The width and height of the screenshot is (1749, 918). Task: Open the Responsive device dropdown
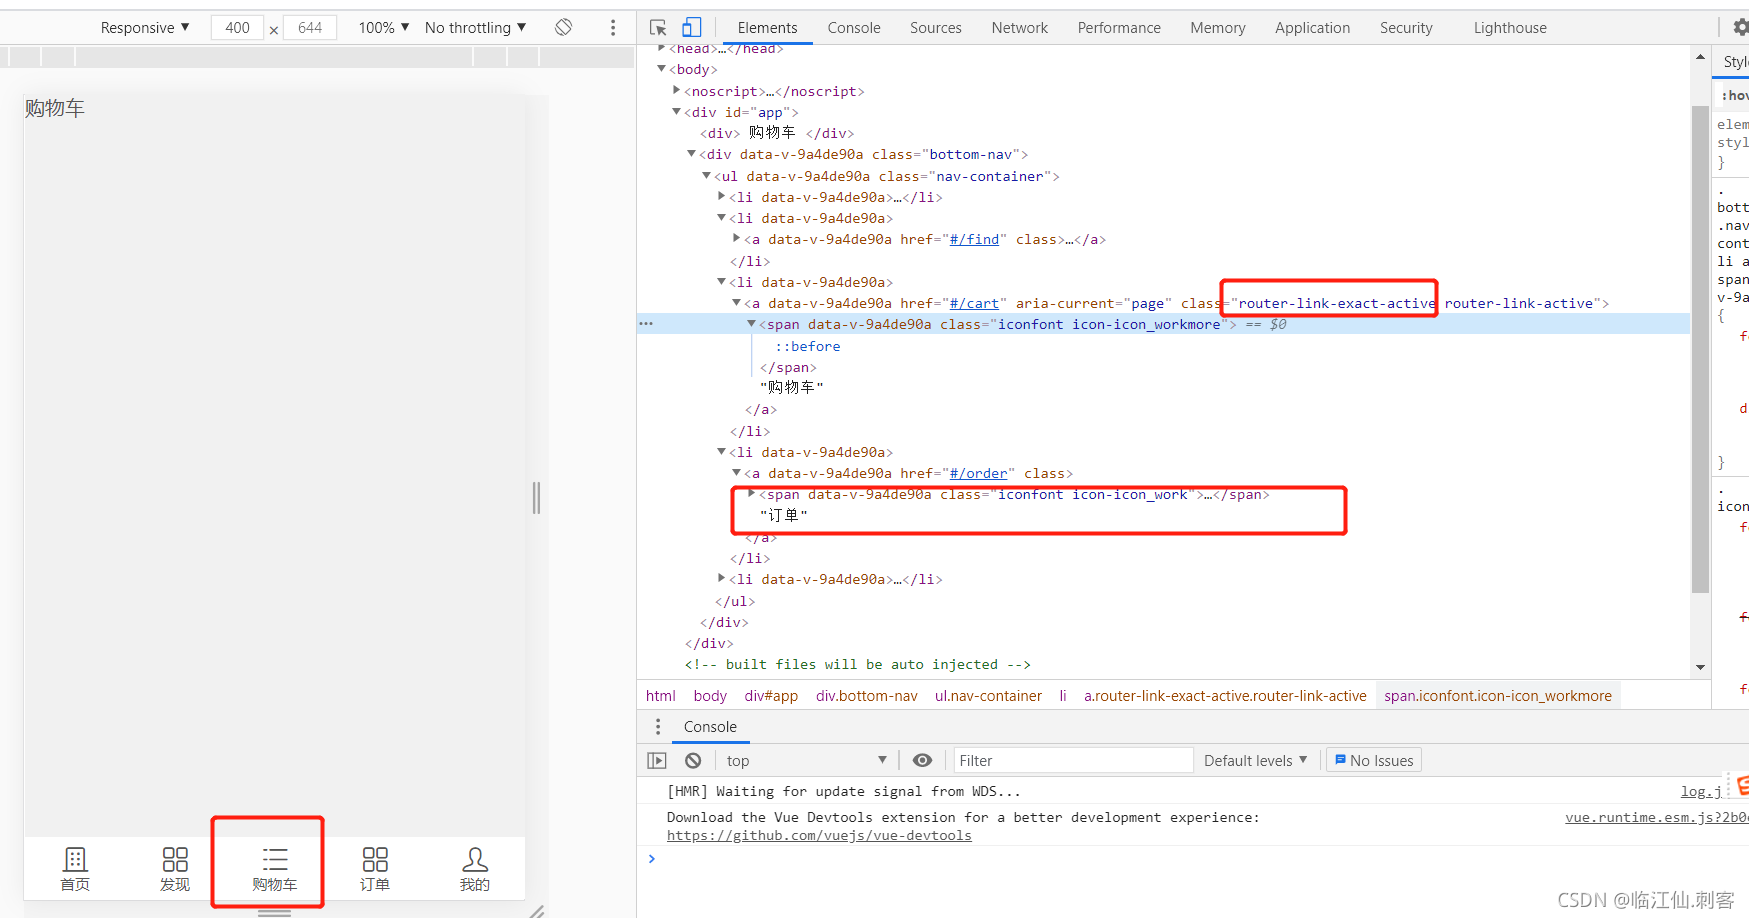click(x=144, y=28)
